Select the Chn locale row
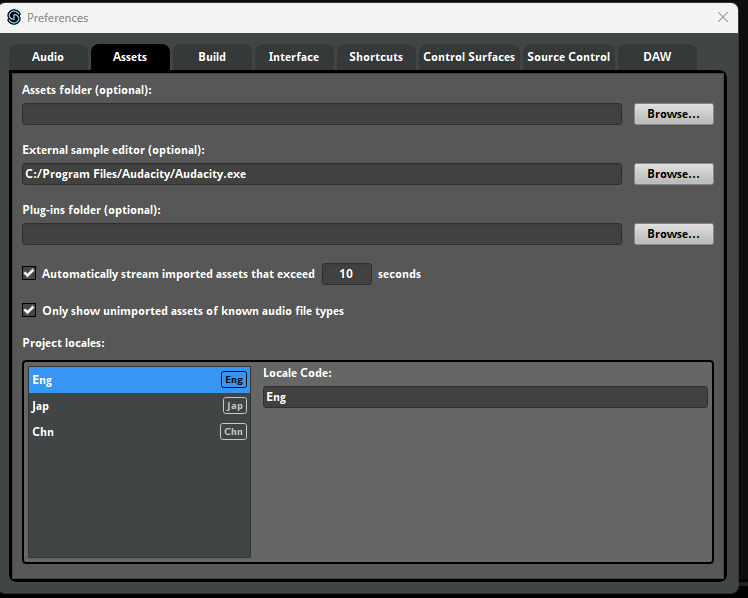Screen dimensions: 748x598 139,432
